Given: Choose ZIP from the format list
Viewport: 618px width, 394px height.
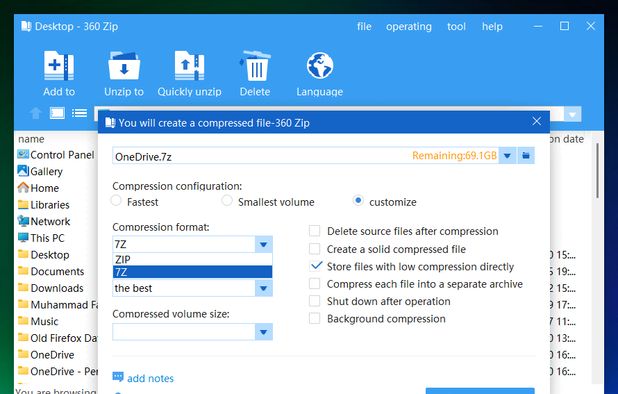Looking at the screenshot, I should (x=192, y=259).
